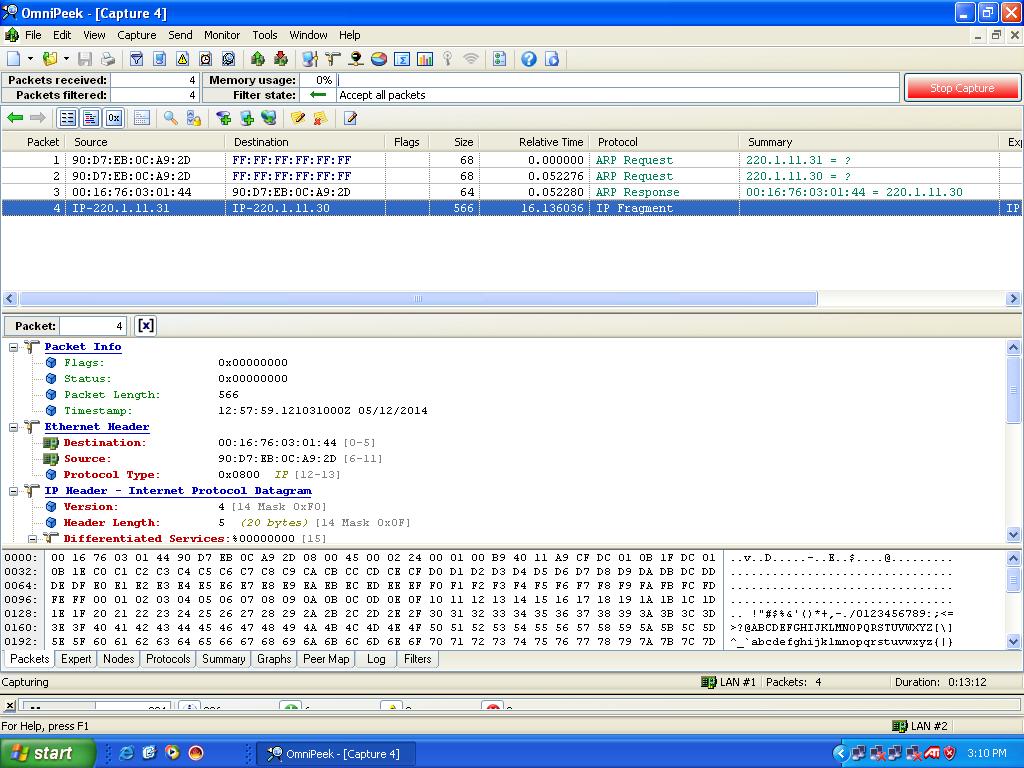This screenshot has width=1024, height=768.
Task: Click the padlock list icon in packet toolbar
Action: coord(193,118)
